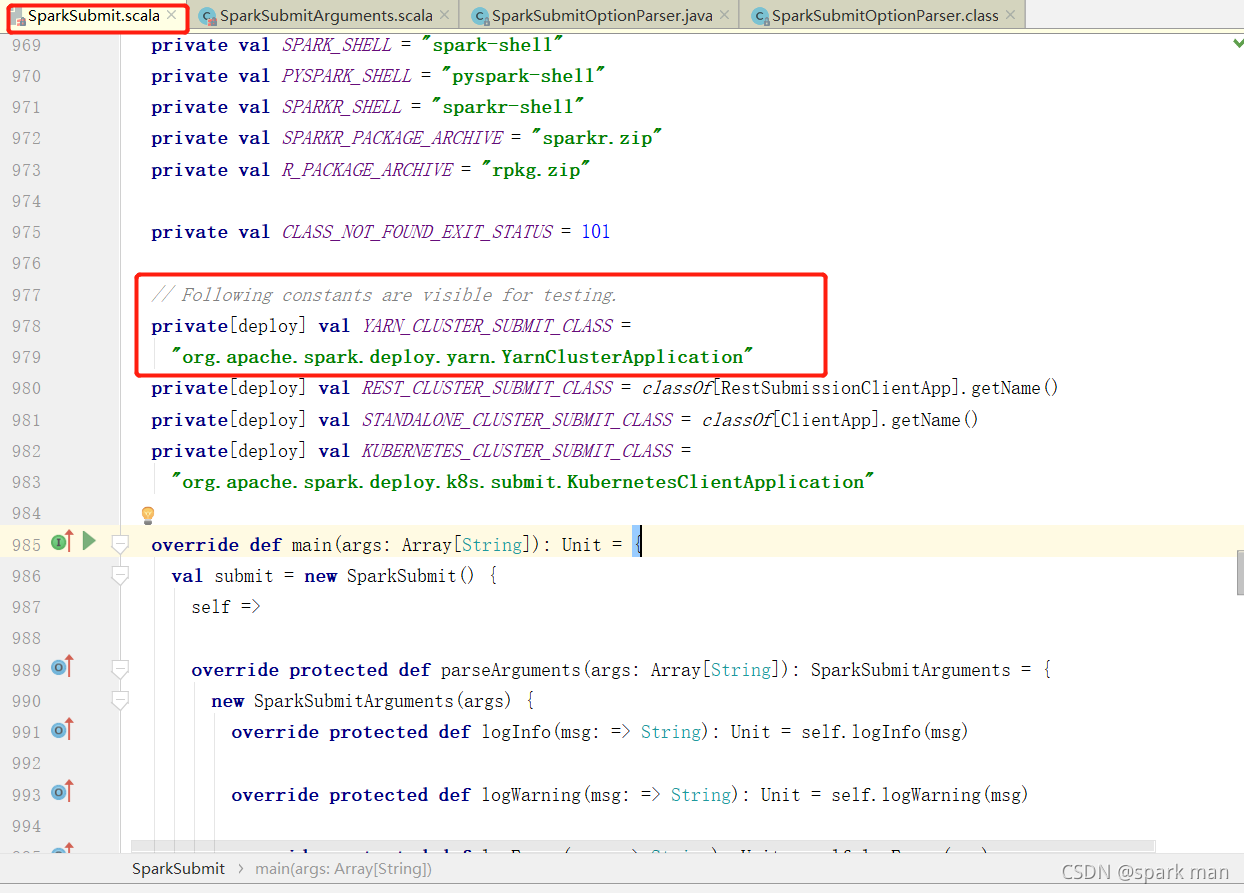Close the SparkSubmit.scala tab
This screenshot has height=893, width=1244.
(x=172, y=16)
